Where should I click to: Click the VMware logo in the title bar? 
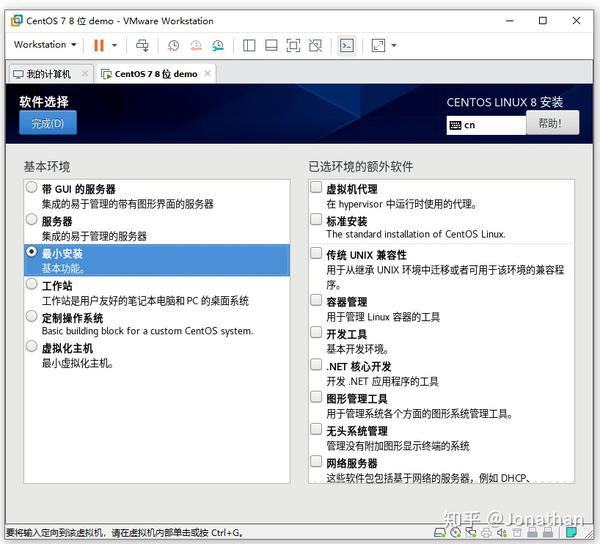(x=16, y=20)
